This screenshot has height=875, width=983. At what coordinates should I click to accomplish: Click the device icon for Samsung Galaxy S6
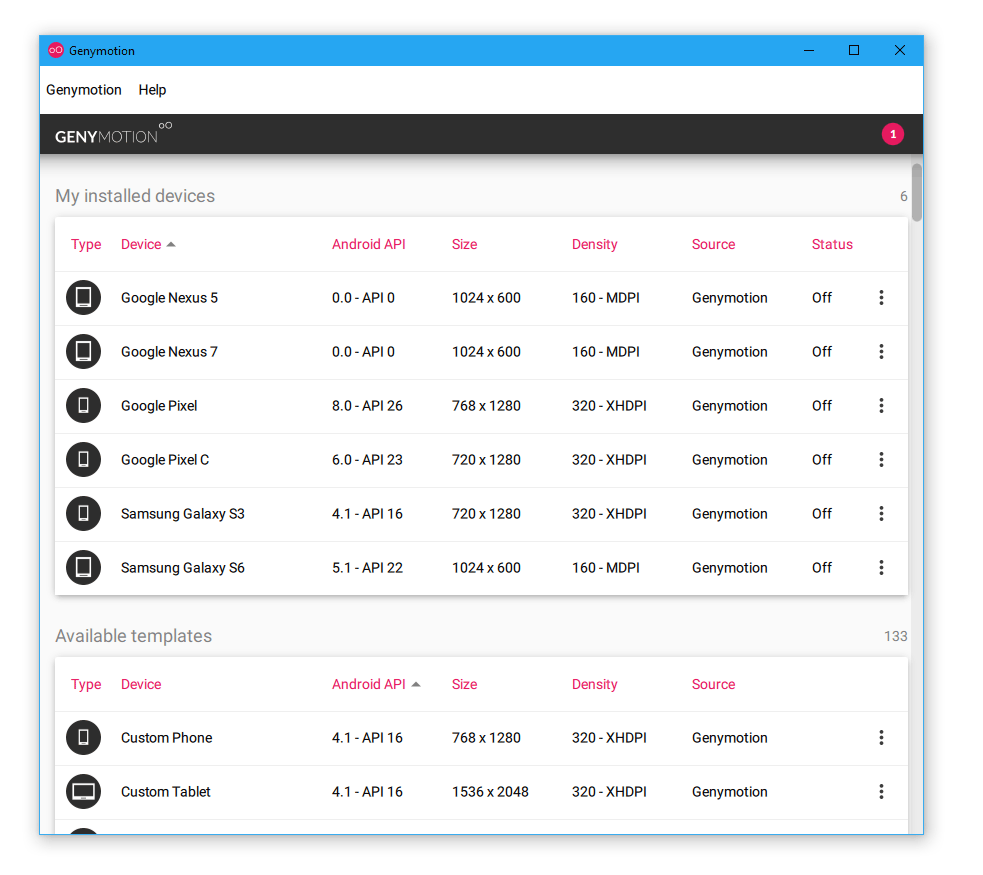(x=83, y=567)
